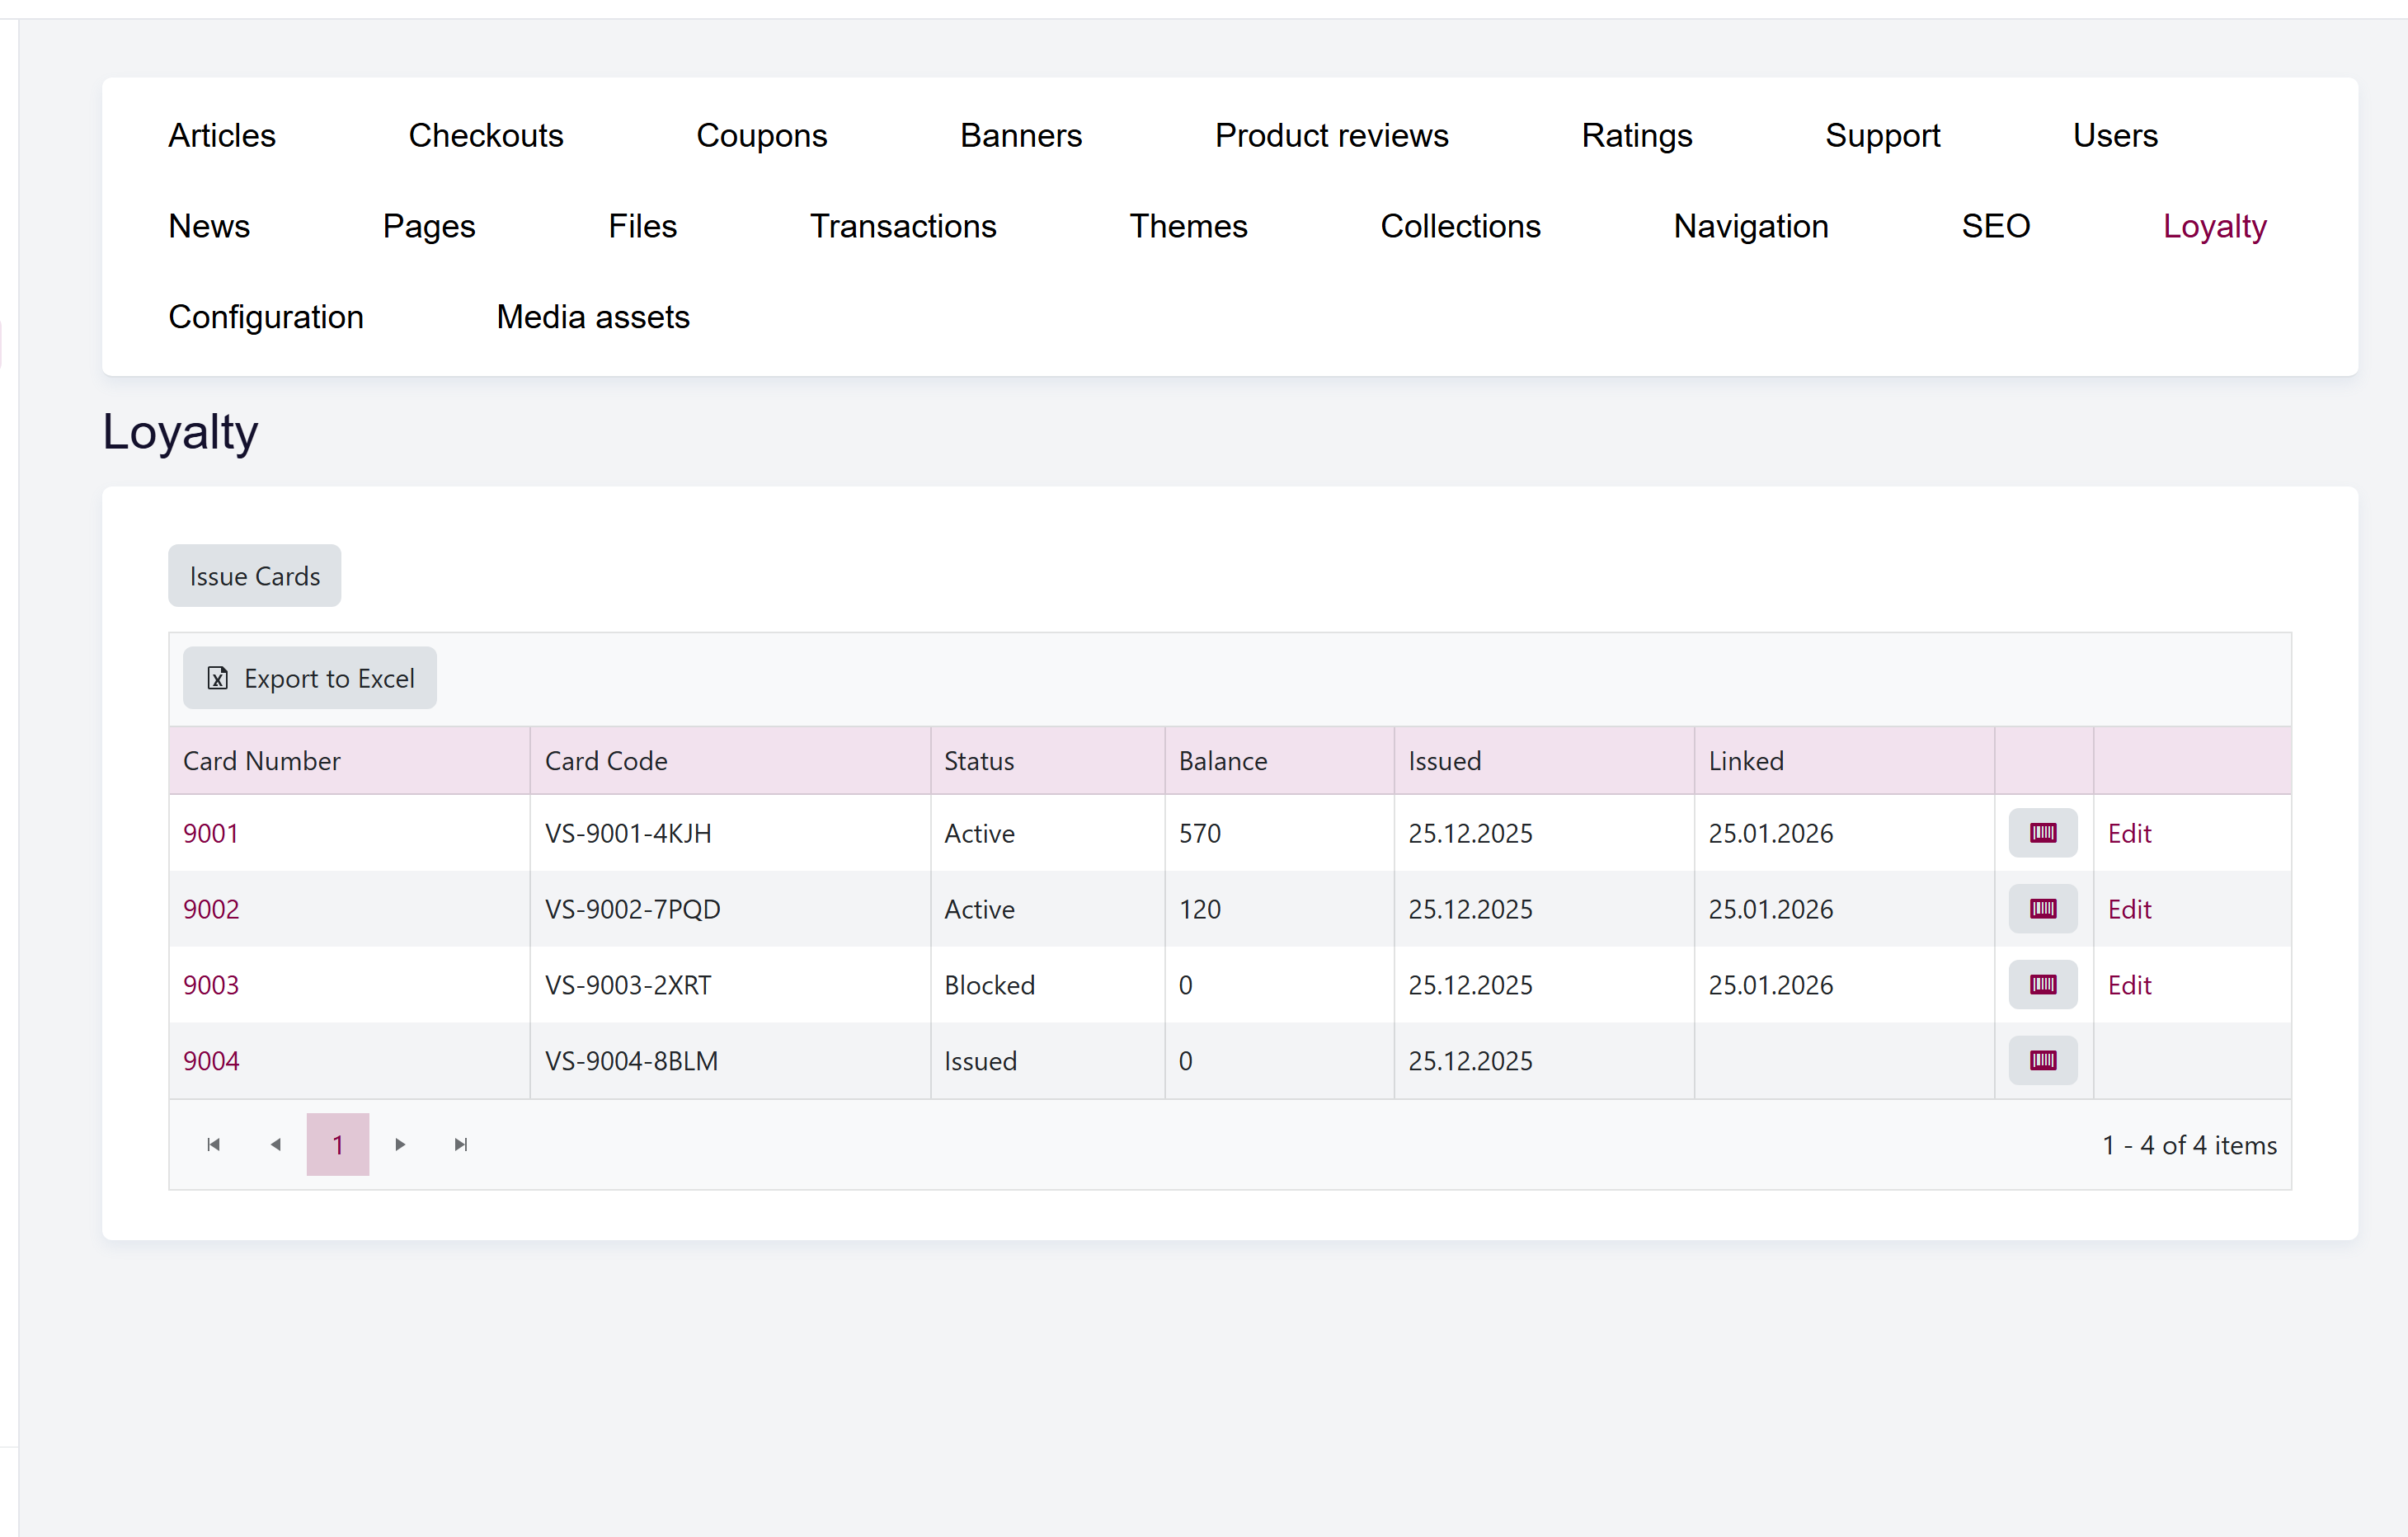
Task: Go to last page arrow
Action: click(x=461, y=1145)
